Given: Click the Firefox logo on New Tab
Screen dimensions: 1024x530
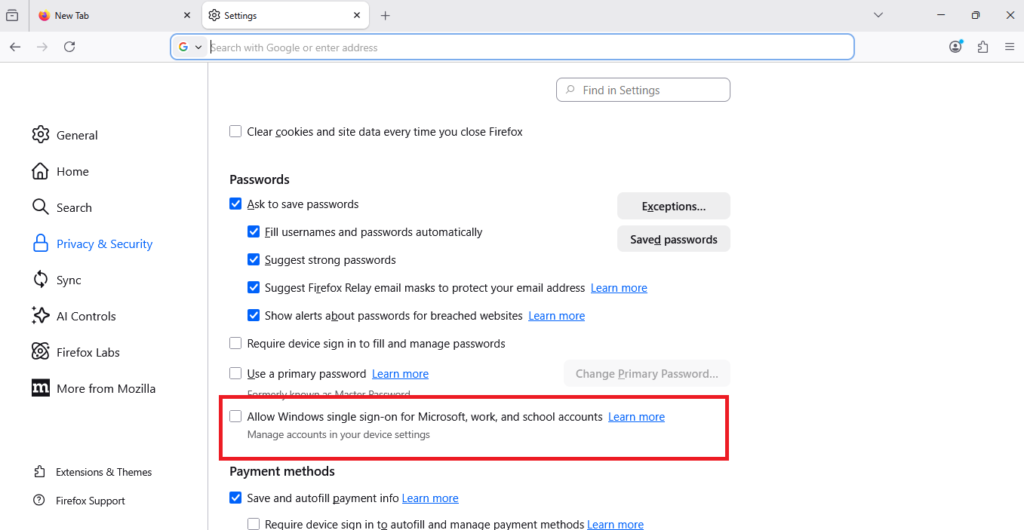Looking at the screenshot, I should tap(44, 16).
